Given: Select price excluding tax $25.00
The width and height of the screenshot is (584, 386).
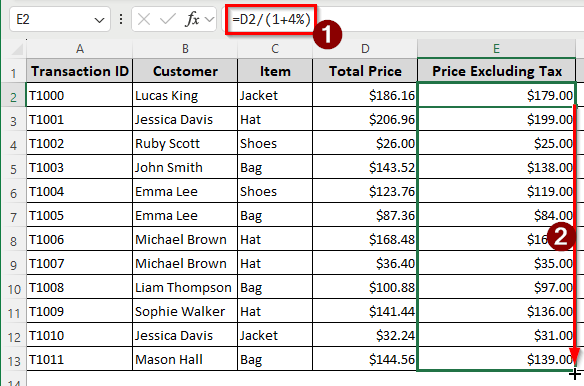Looking at the screenshot, I should tap(496, 143).
